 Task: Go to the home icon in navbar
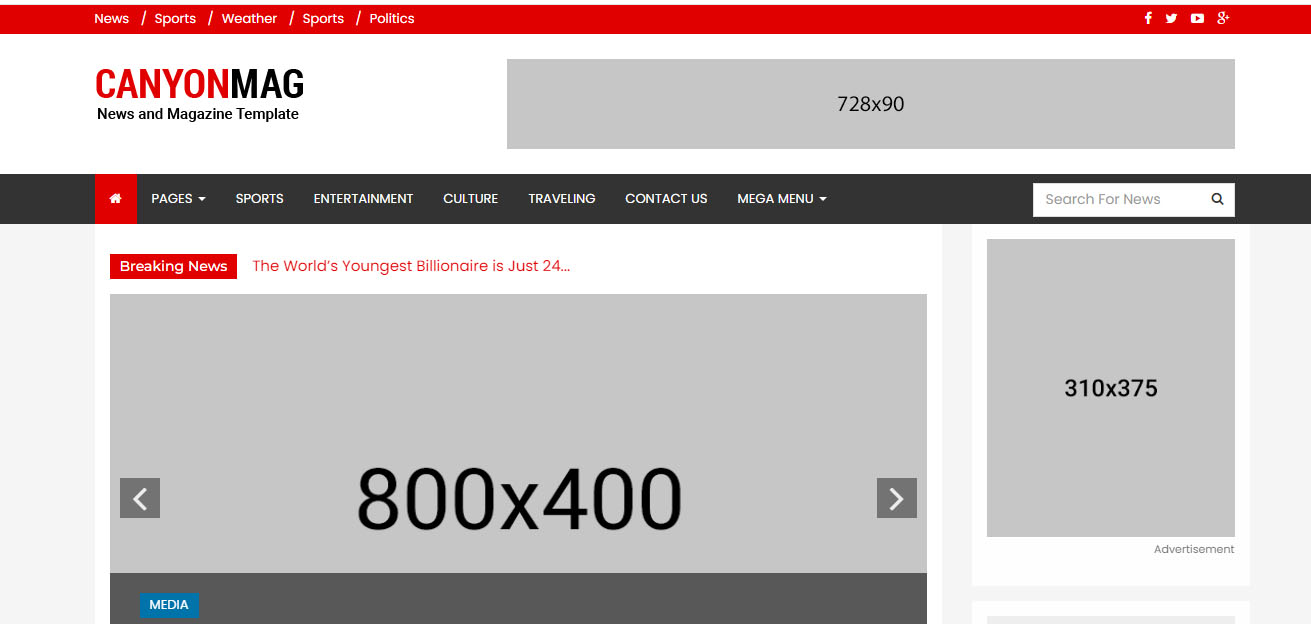[116, 199]
